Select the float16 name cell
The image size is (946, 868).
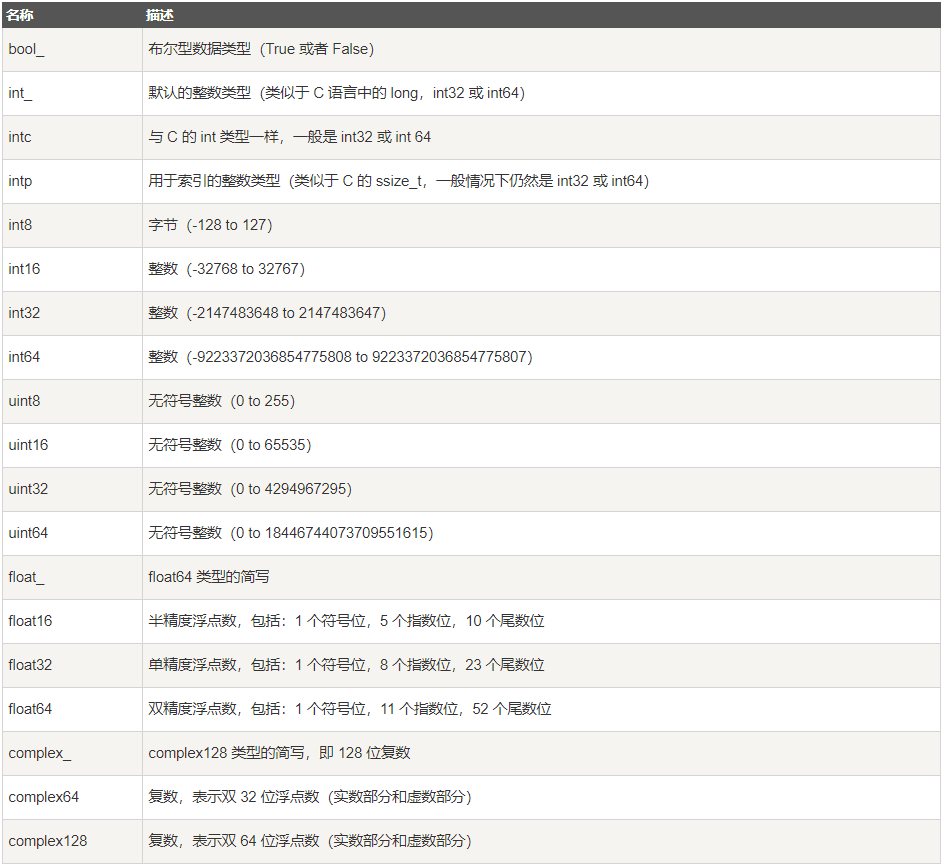coord(72,622)
